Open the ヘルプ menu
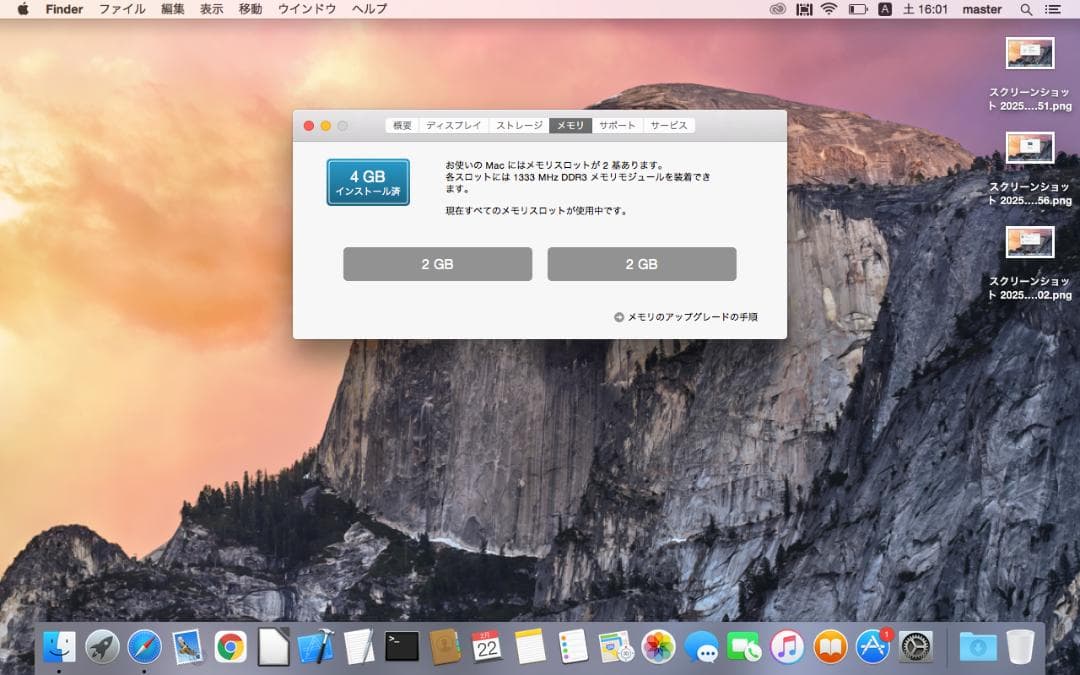Viewport: 1080px width, 675px height. (x=366, y=9)
